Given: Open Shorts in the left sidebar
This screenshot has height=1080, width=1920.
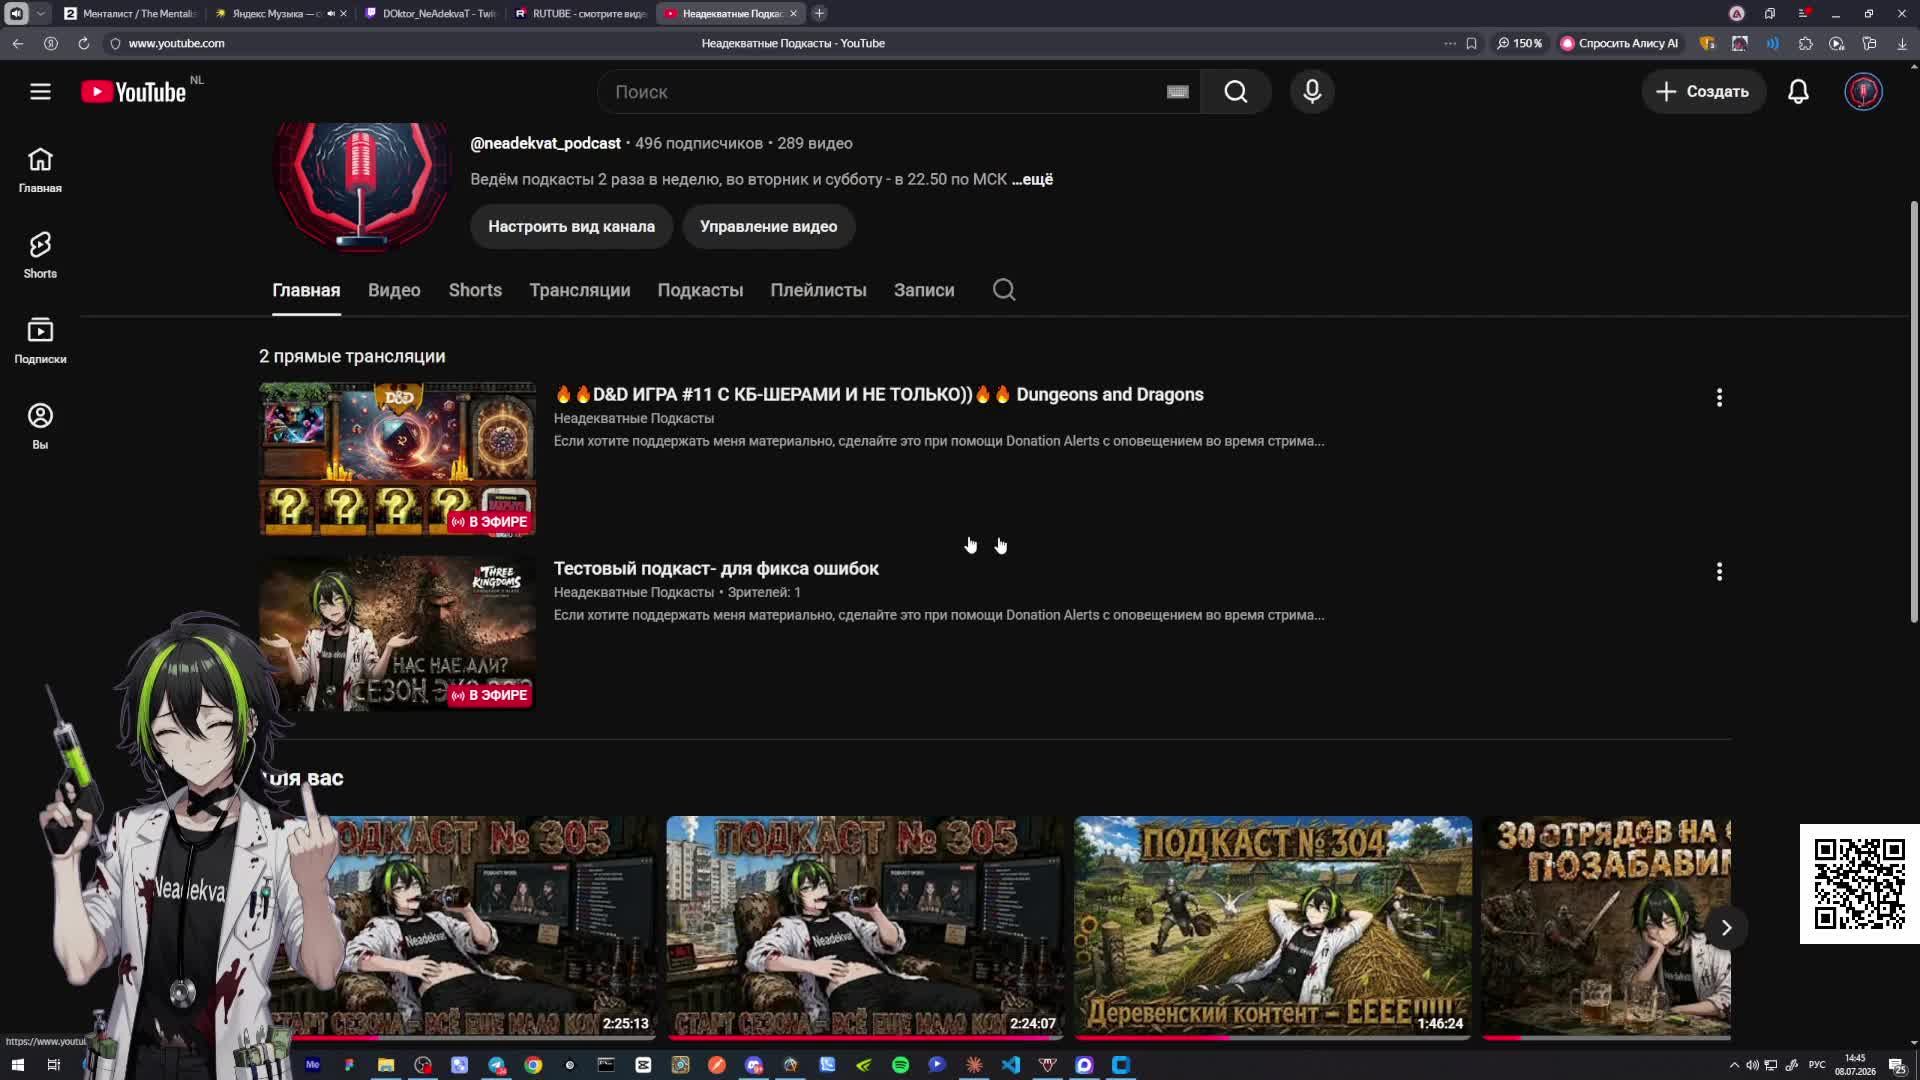Looking at the screenshot, I should tap(40, 255).
